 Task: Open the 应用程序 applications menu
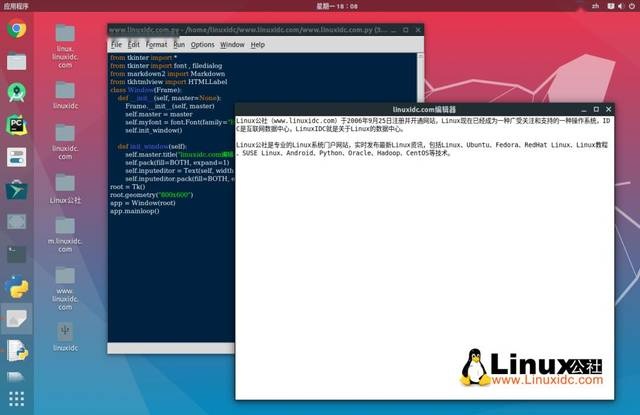click(x=16, y=6)
